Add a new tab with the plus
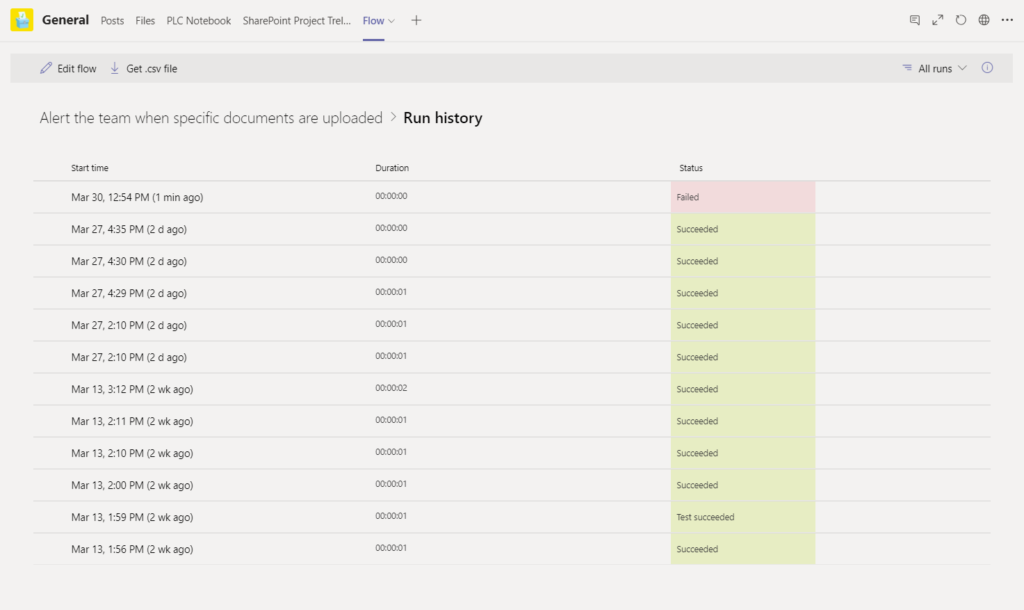1024x610 pixels. click(416, 20)
